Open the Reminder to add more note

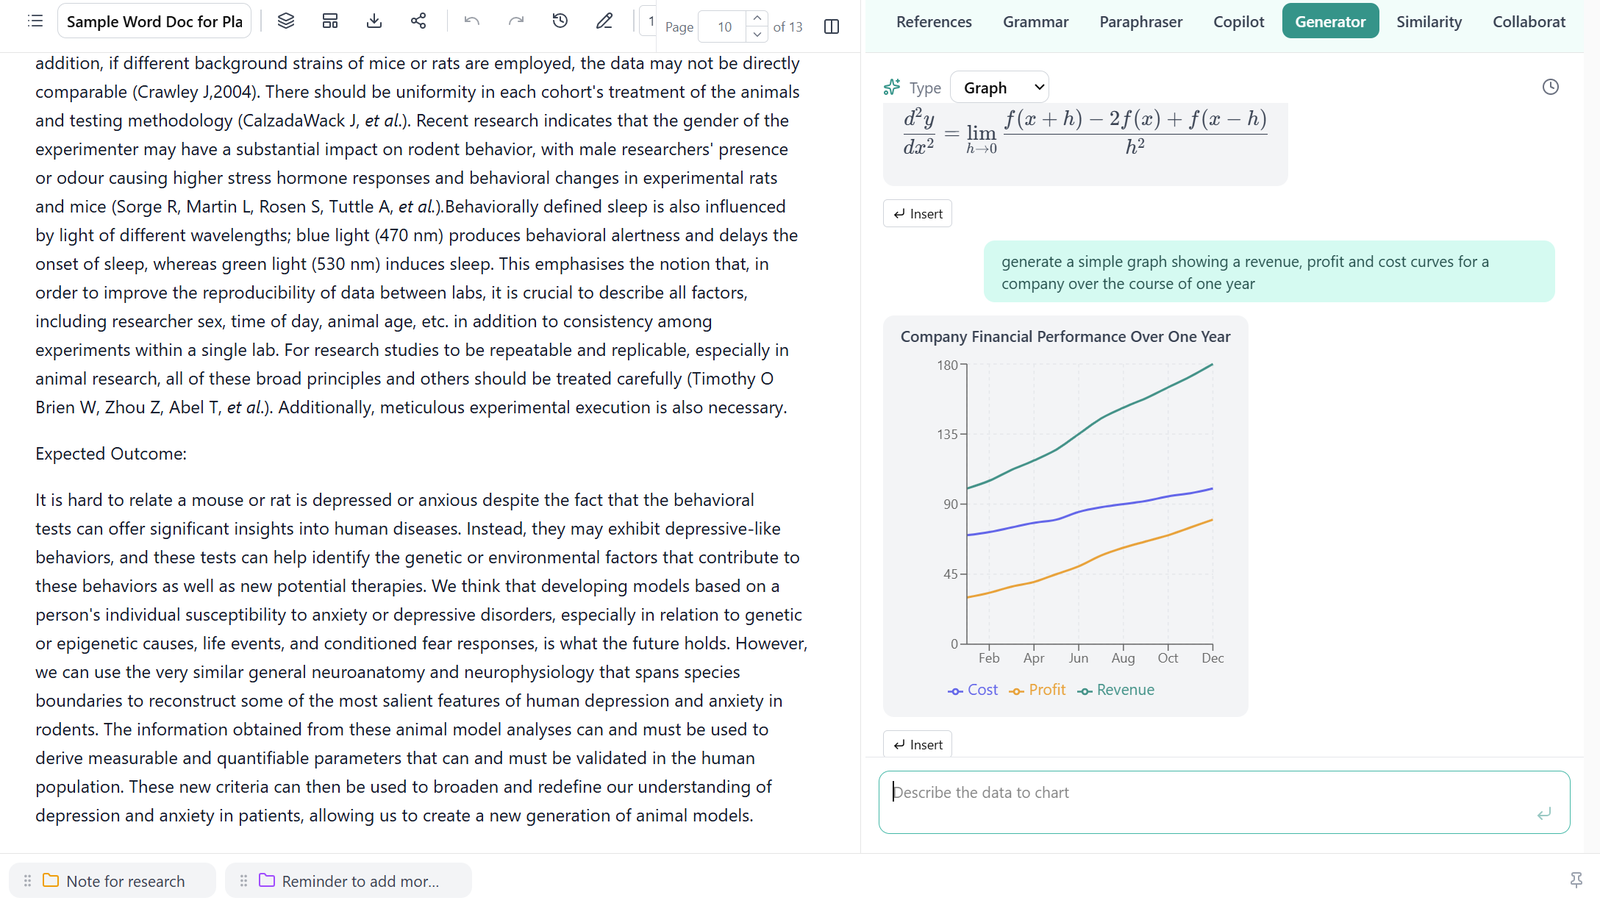pyautogui.click(x=348, y=881)
